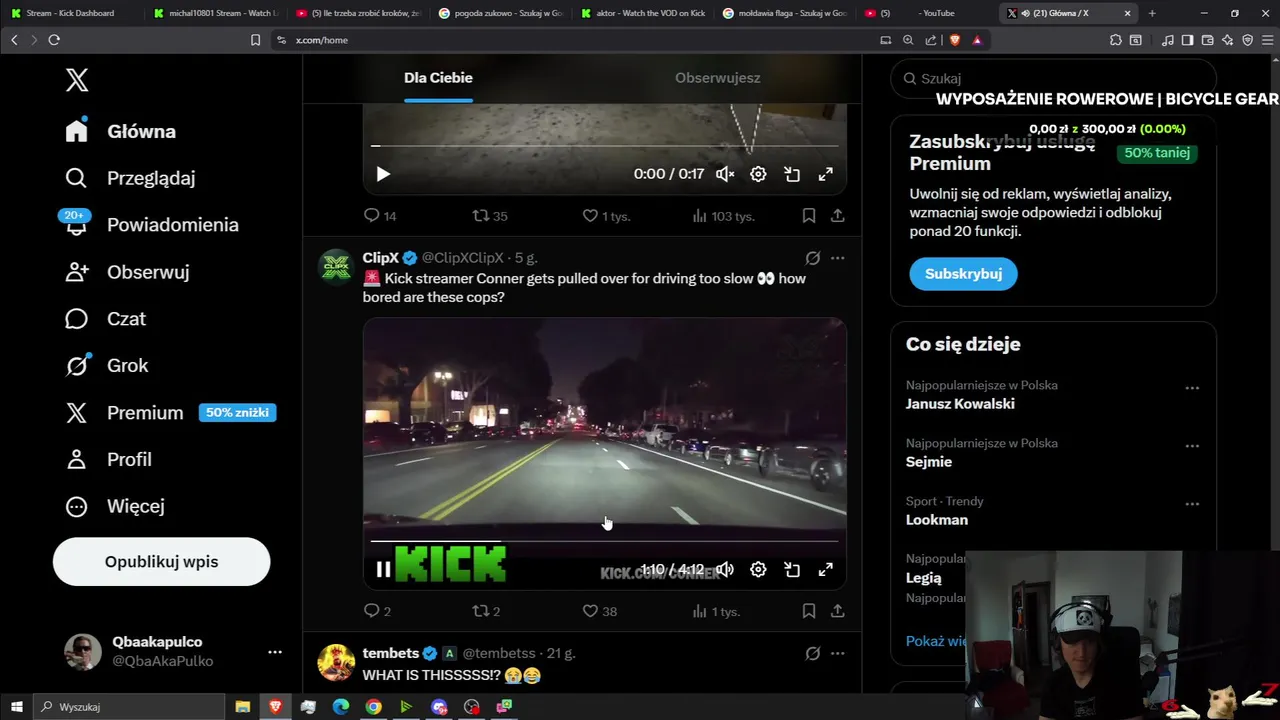Open options for Lookman trend
This screenshot has height=720, width=1280.
pos(1192,504)
